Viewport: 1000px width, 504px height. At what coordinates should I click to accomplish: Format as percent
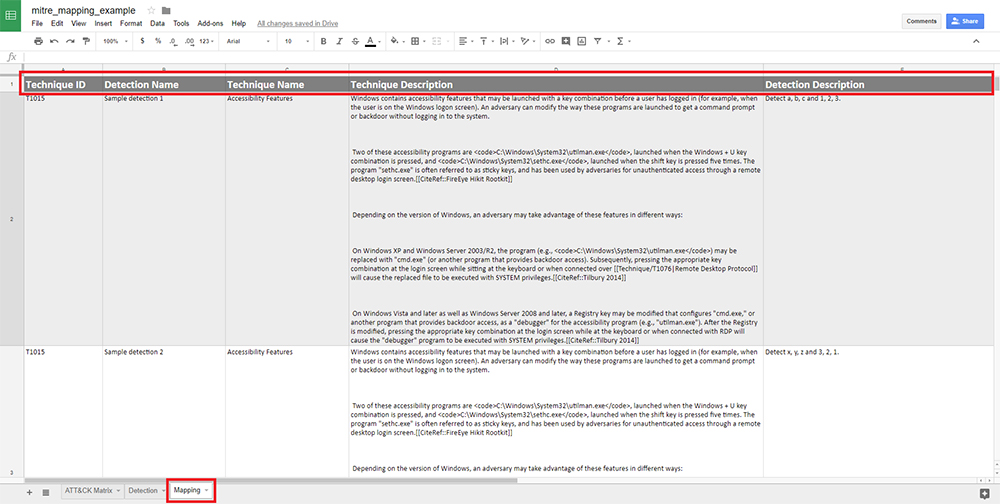[158, 41]
